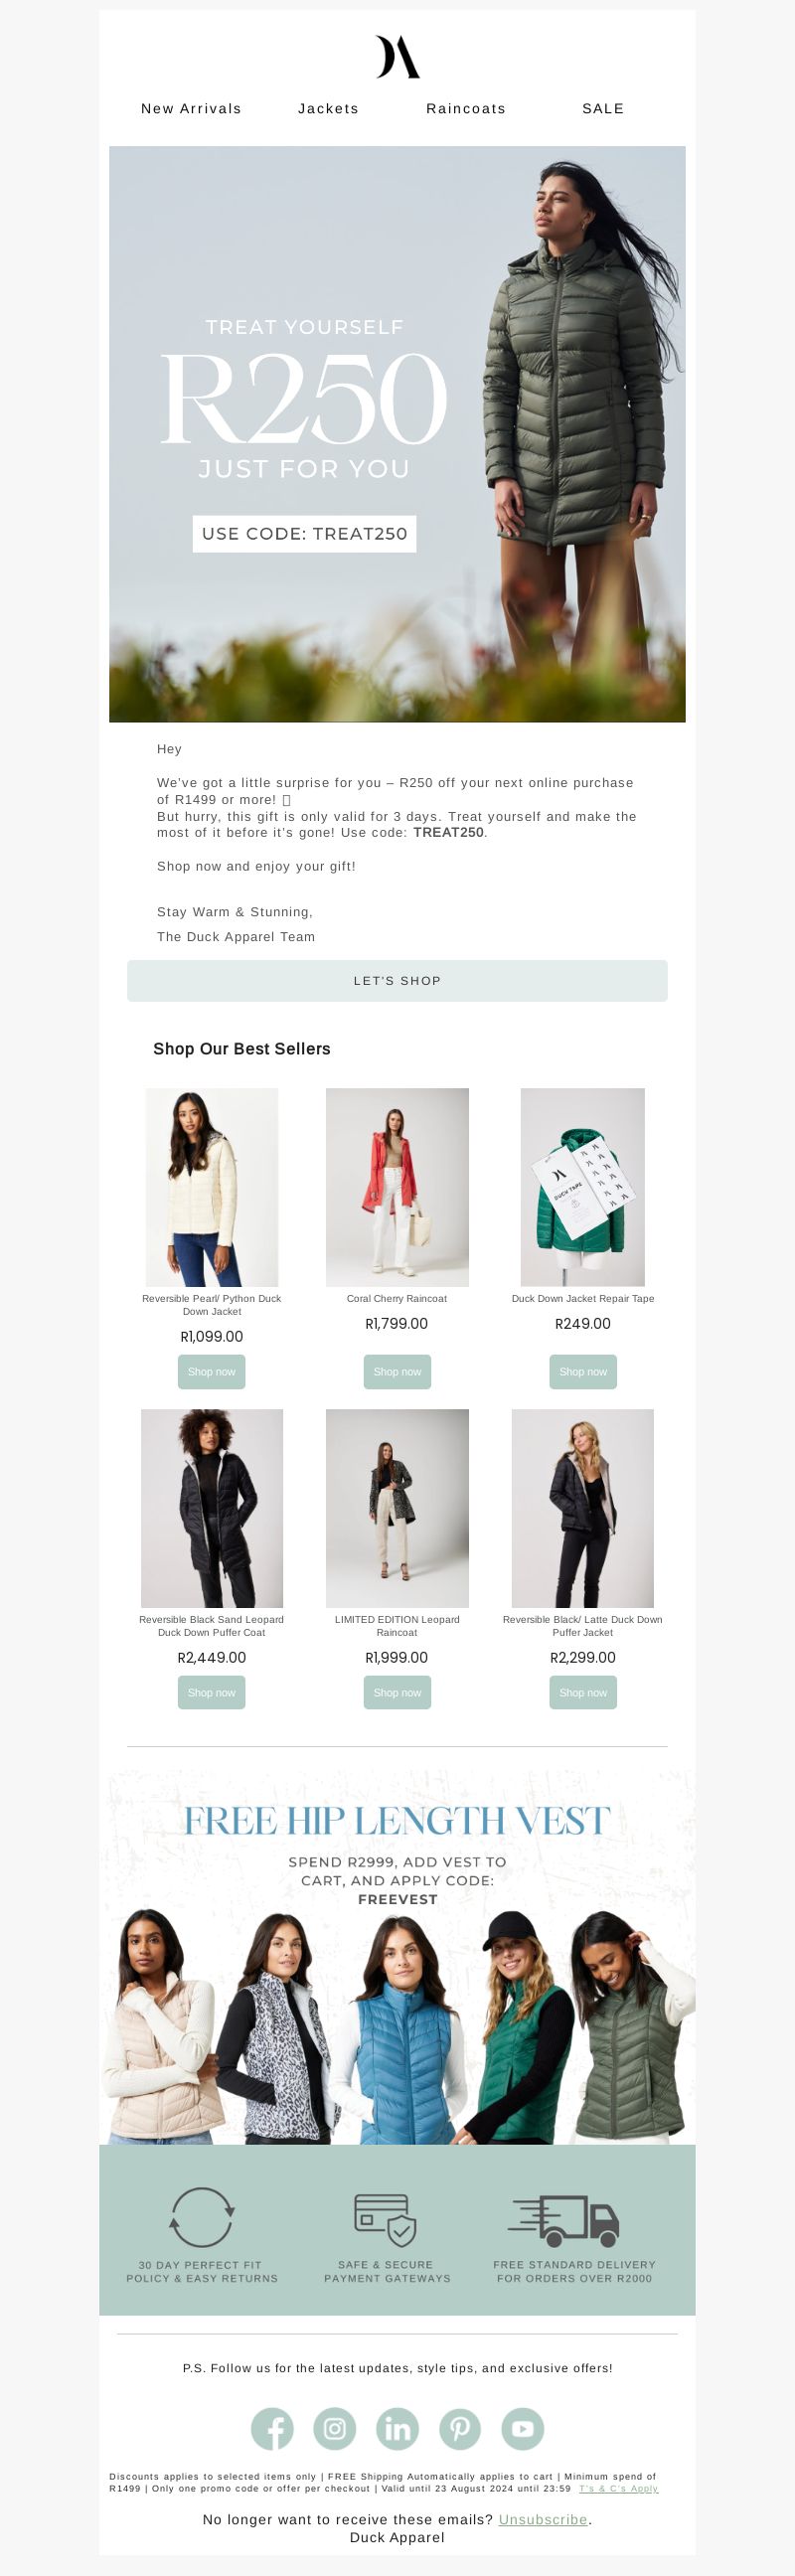Click the free delivery truck icon

click(x=564, y=2220)
